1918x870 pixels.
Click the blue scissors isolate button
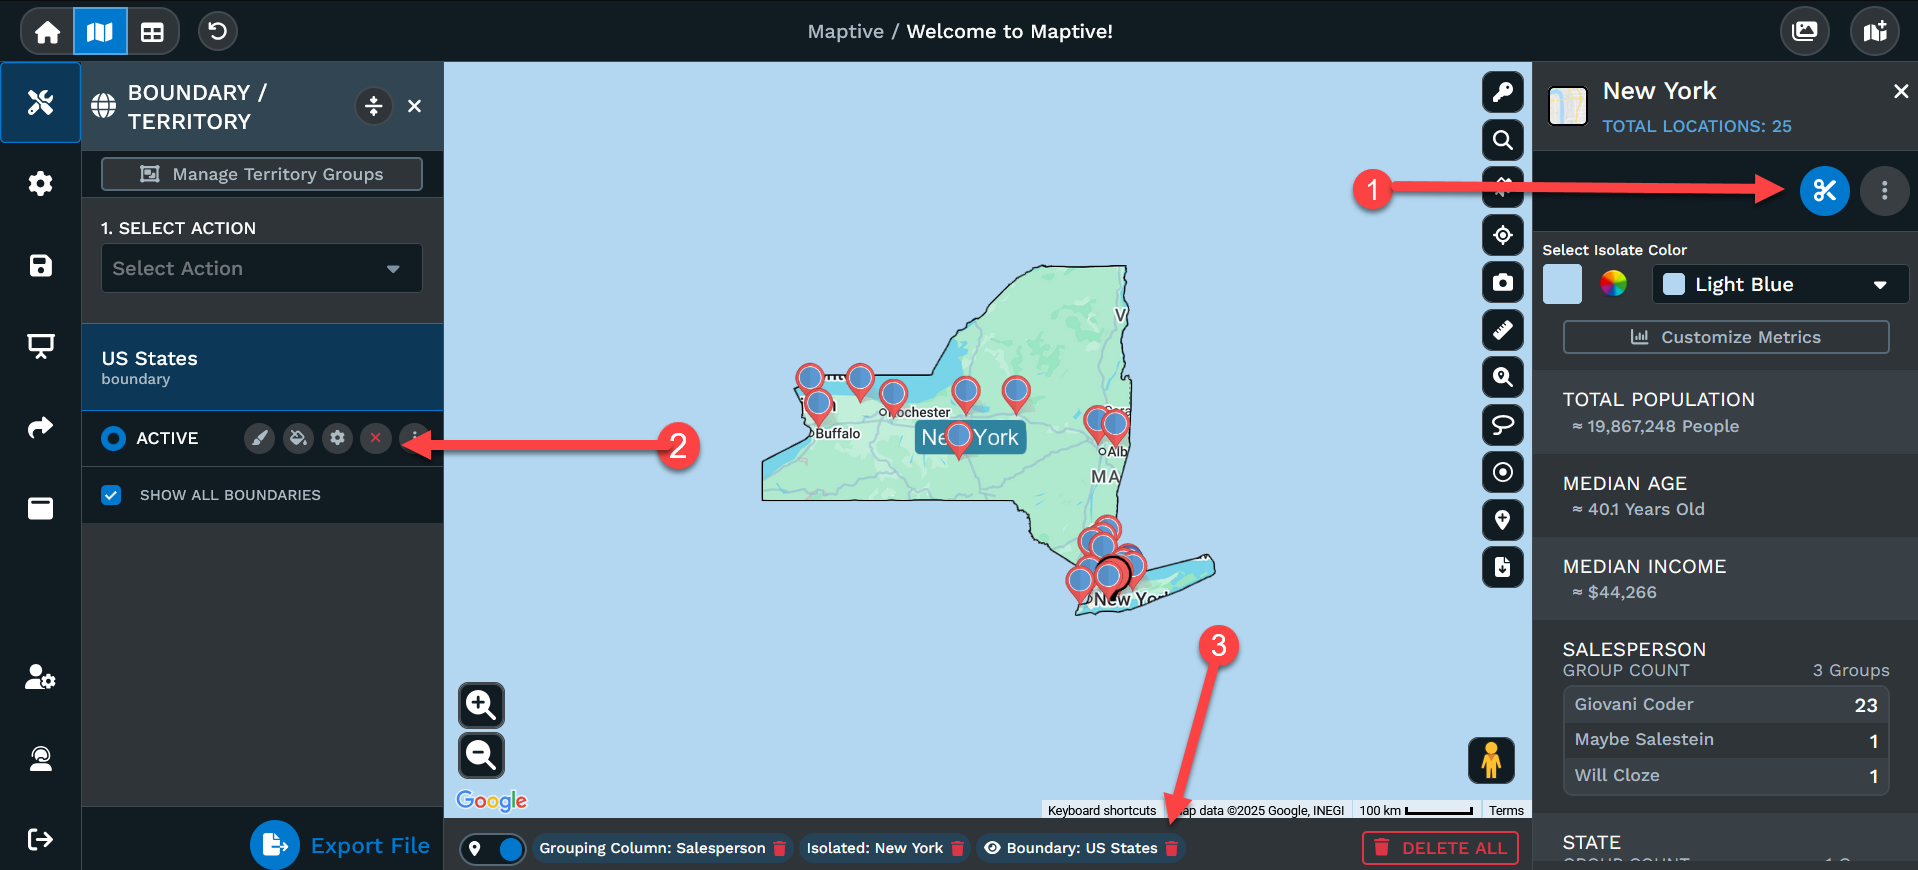(x=1824, y=190)
